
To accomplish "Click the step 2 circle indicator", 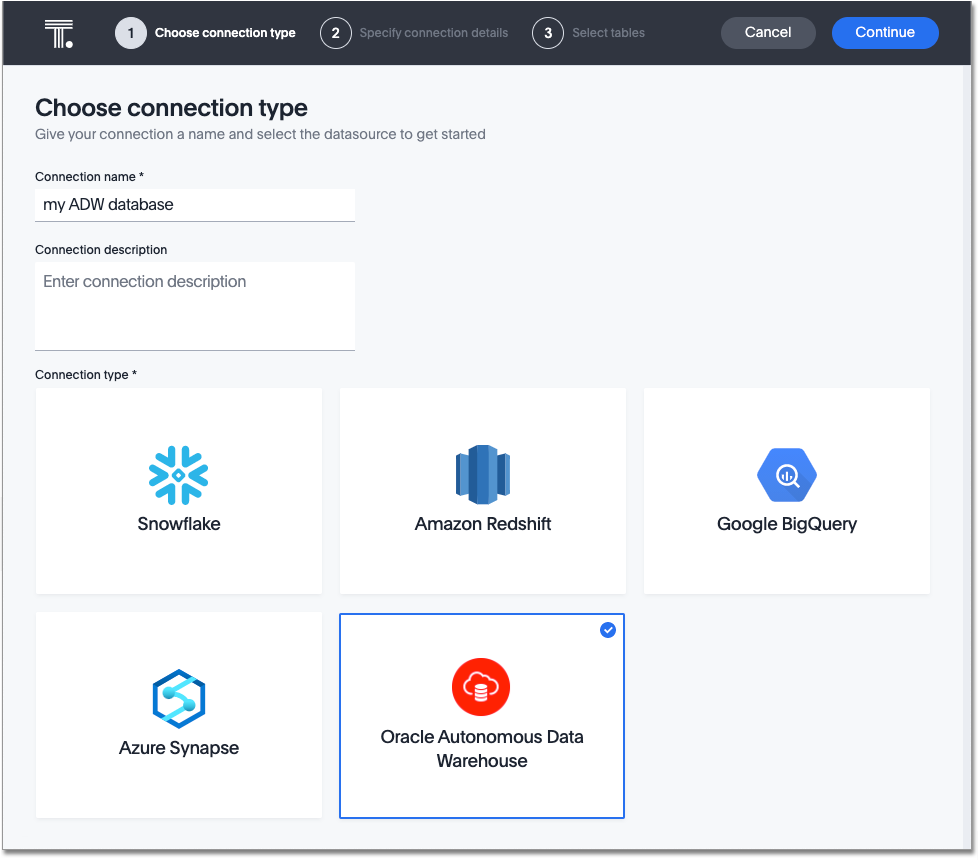I will tap(336, 33).
